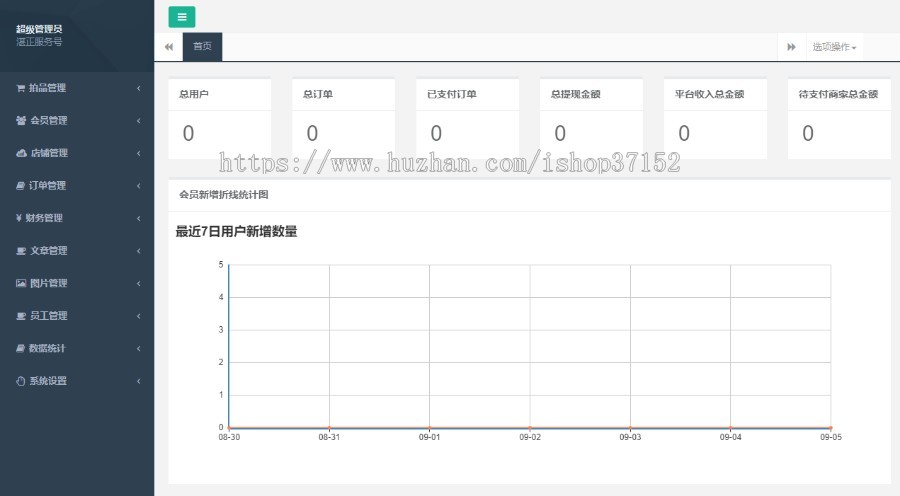The height and width of the screenshot is (496, 900).
Task: Click the tab backward double-arrow icon
Action: pos(169,46)
